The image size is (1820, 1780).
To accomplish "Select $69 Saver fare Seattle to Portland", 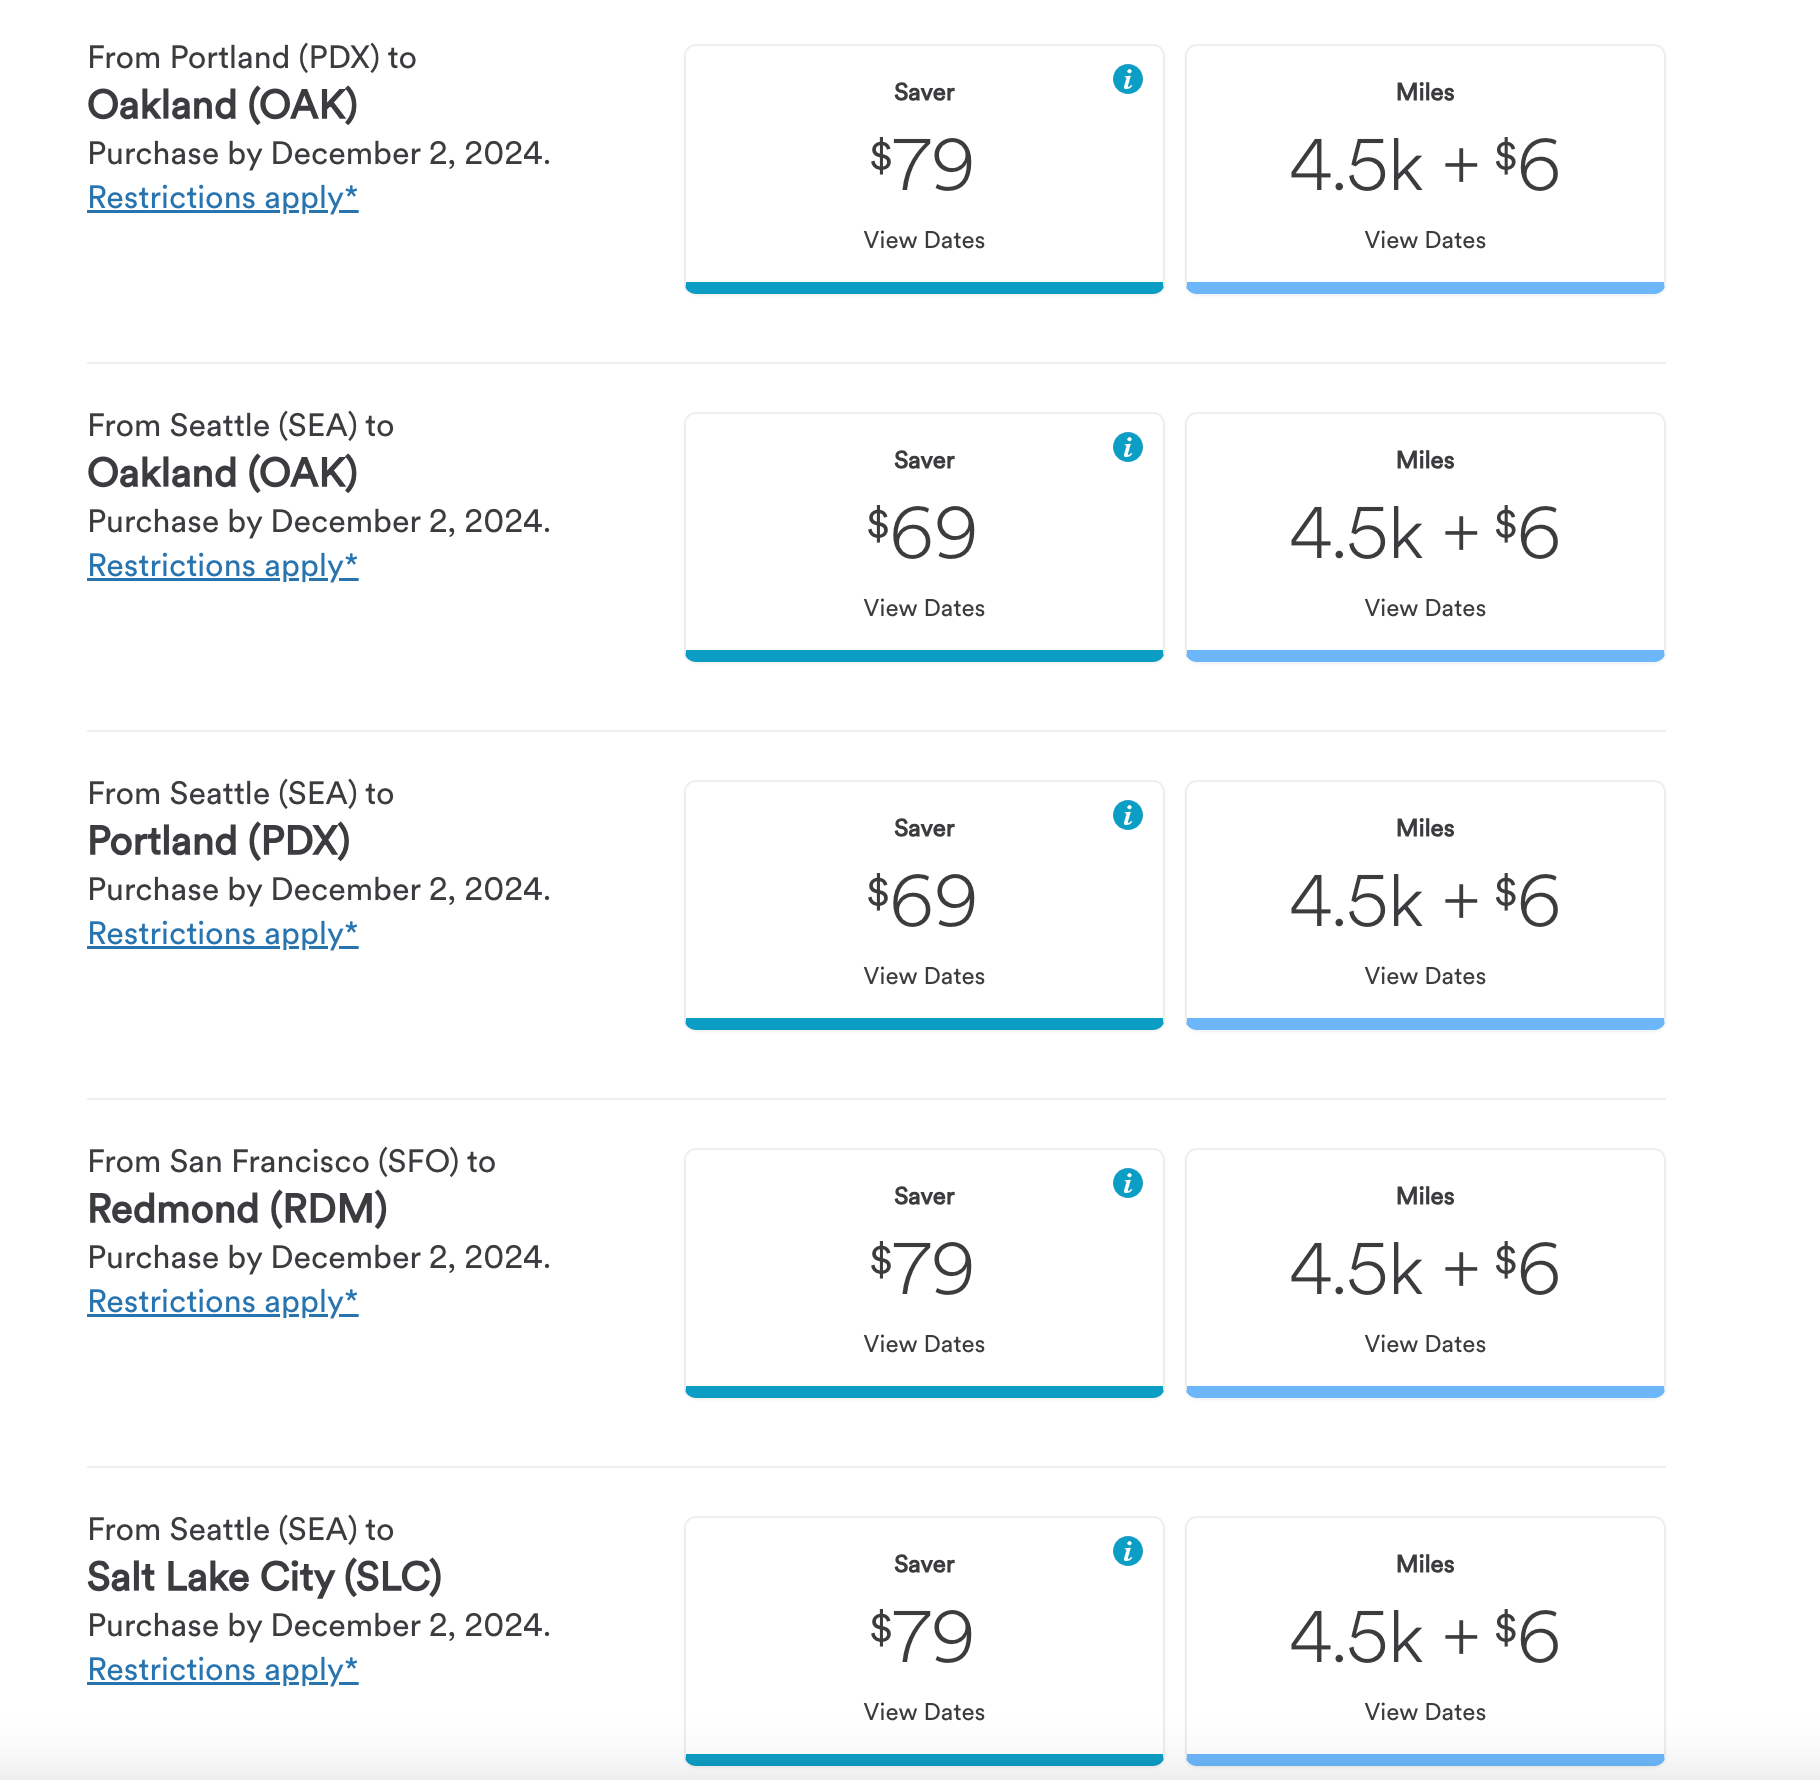I will point(924,900).
